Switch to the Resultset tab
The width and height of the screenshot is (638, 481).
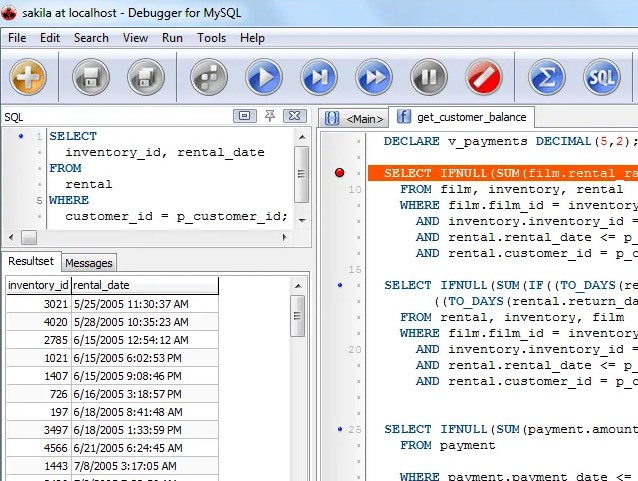31,261
